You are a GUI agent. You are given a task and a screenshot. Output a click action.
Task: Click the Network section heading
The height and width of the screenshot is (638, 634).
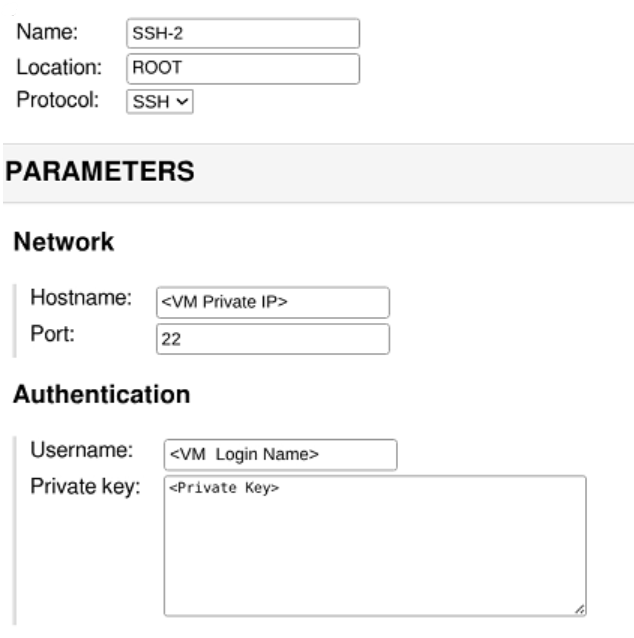point(63,242)
